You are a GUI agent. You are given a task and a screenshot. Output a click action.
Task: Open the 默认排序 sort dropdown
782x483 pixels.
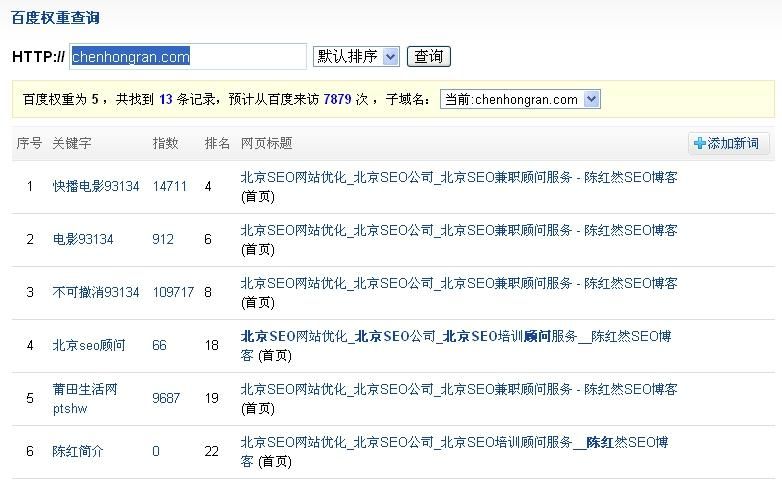tap(356, 56)
